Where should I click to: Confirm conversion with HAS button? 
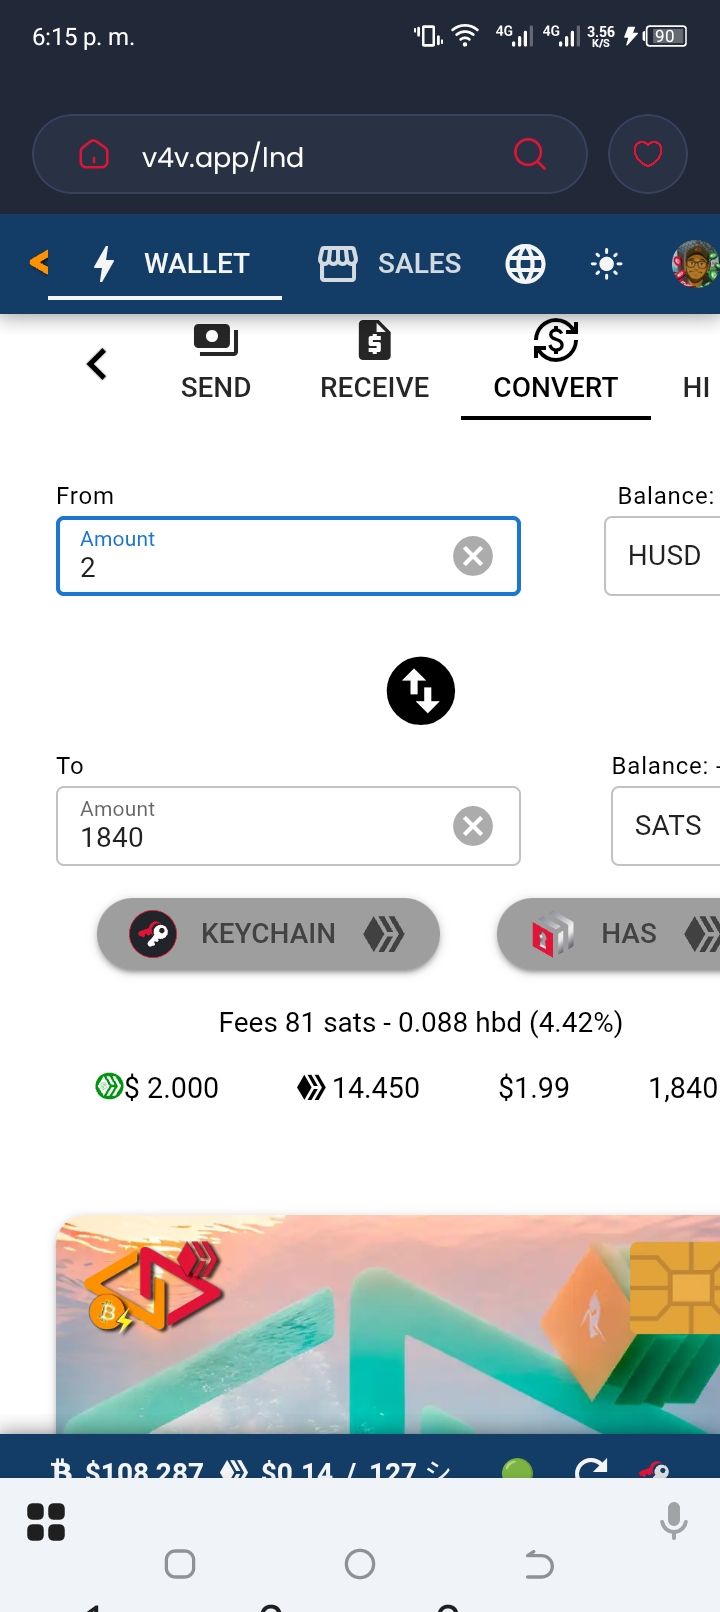click(x=610, y=934)
